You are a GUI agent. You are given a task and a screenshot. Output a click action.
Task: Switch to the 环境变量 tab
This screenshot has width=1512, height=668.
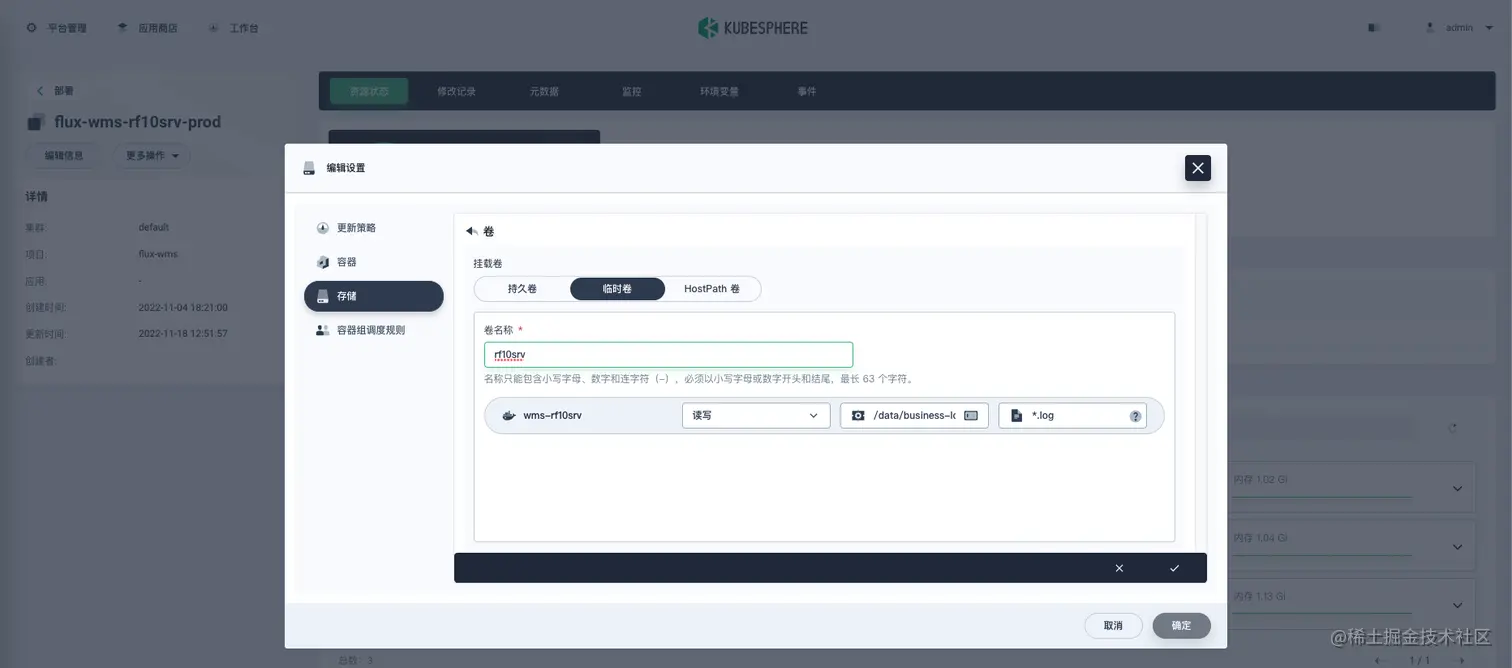point(719,91)
